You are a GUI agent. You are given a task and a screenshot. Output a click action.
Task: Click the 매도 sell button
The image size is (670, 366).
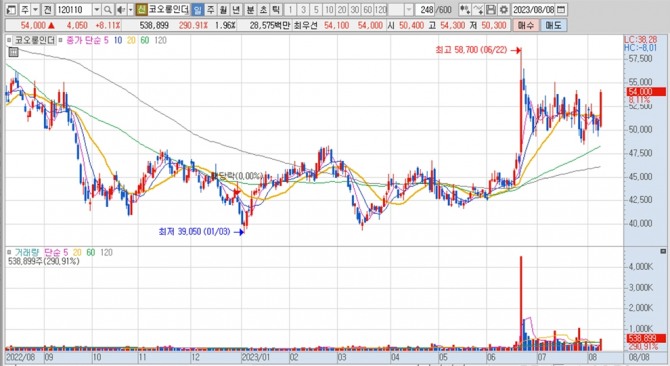(553, 25)
